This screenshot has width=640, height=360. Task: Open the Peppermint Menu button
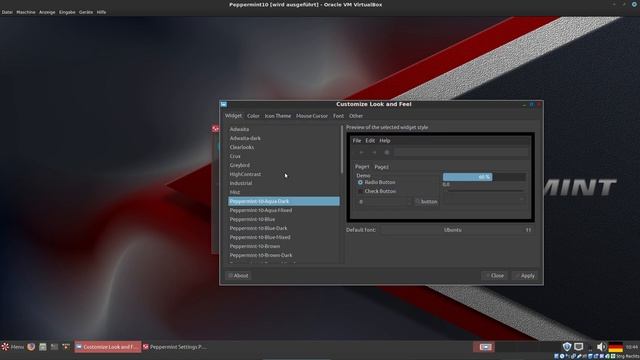[x=13, y=347]
